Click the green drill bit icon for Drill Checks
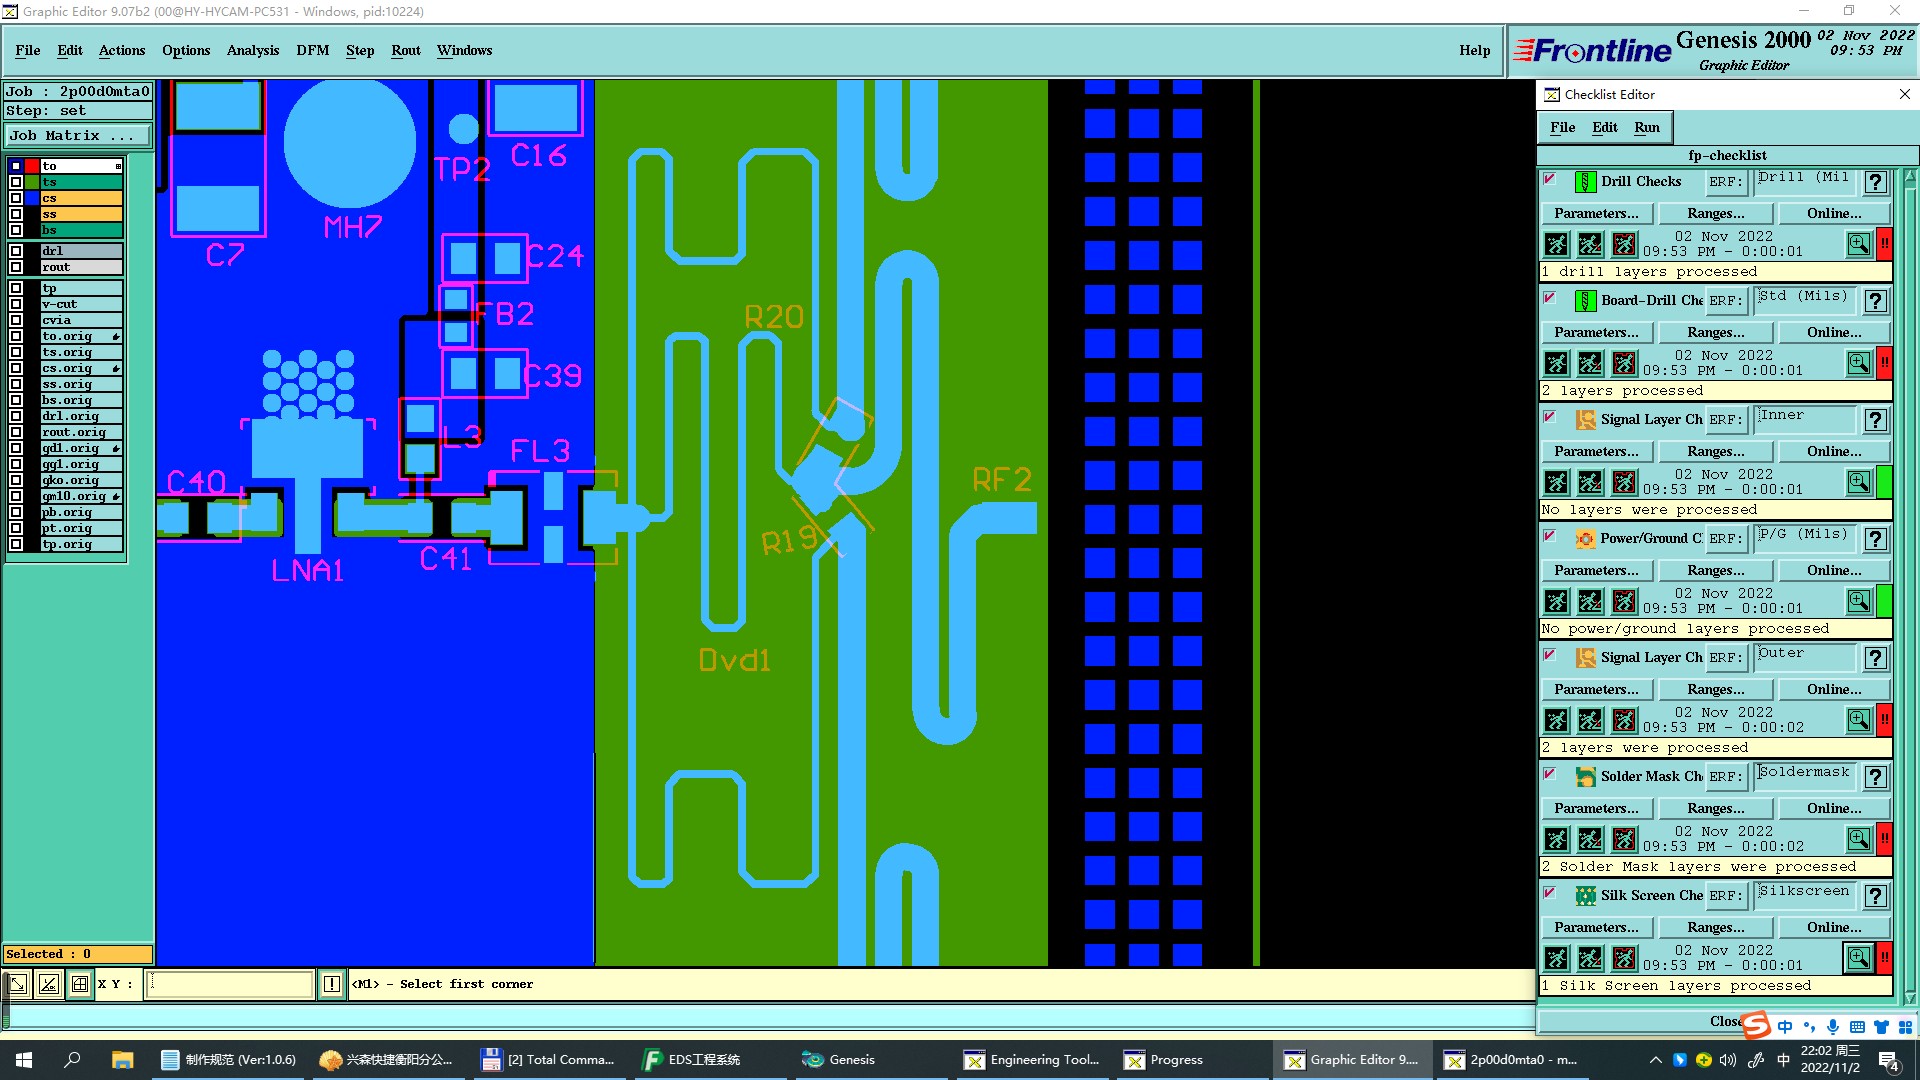The image size is (1920, 1080). (1585, 182)
